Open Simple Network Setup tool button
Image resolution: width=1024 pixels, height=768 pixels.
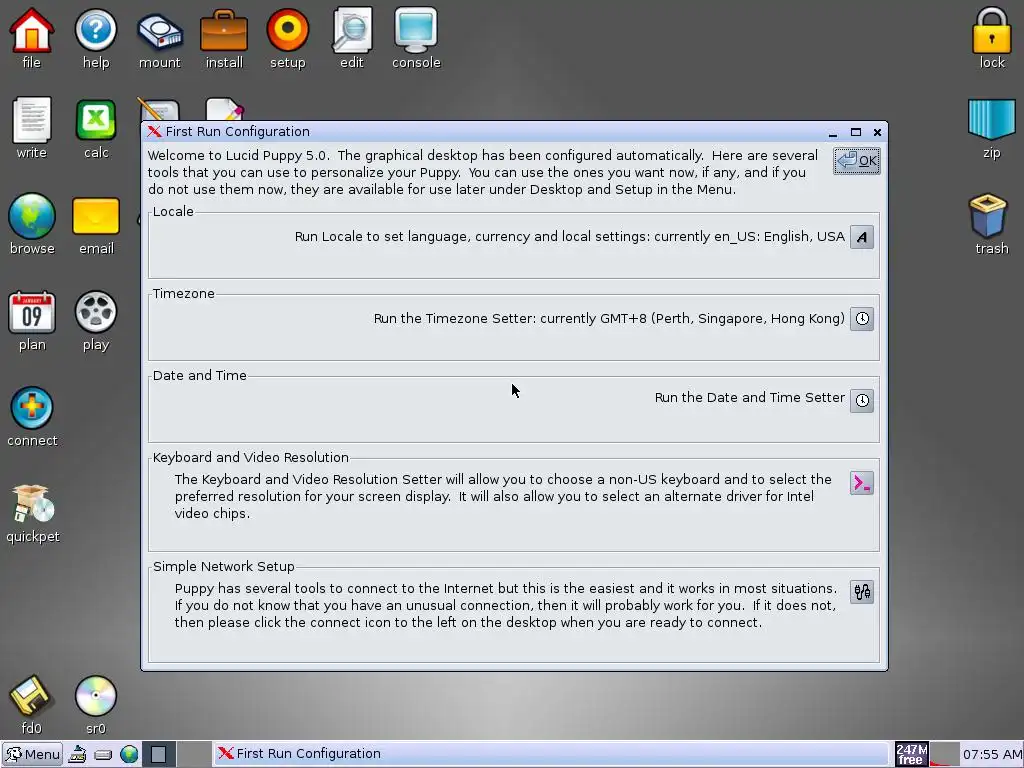861,592
